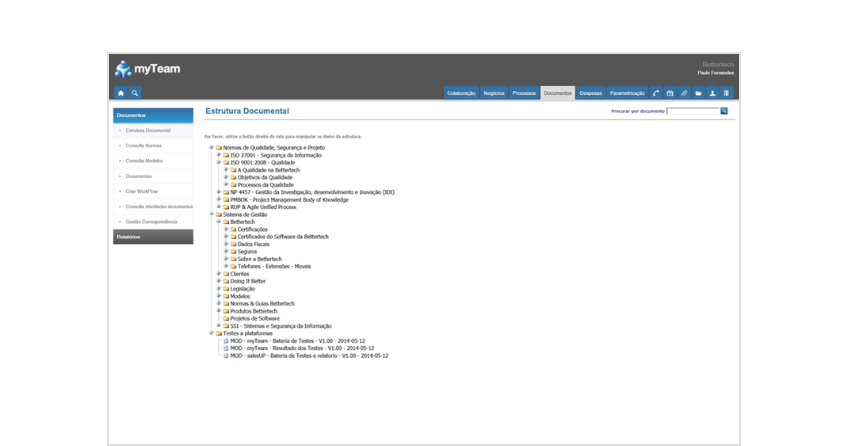Image resolution: width=848 pixels, height=446 pixels.
Task: Collapse the Sistema de Gestão tree node
Action: 211,214
